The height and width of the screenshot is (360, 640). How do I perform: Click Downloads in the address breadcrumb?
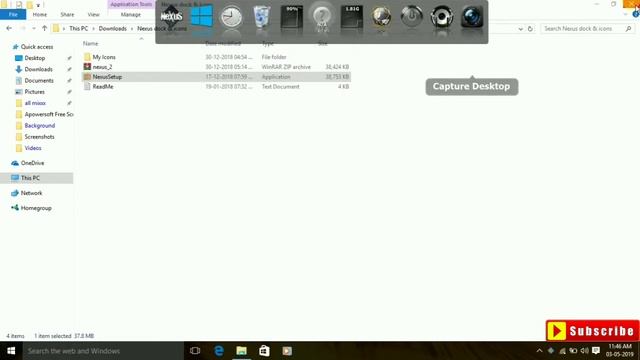[113, 29]
